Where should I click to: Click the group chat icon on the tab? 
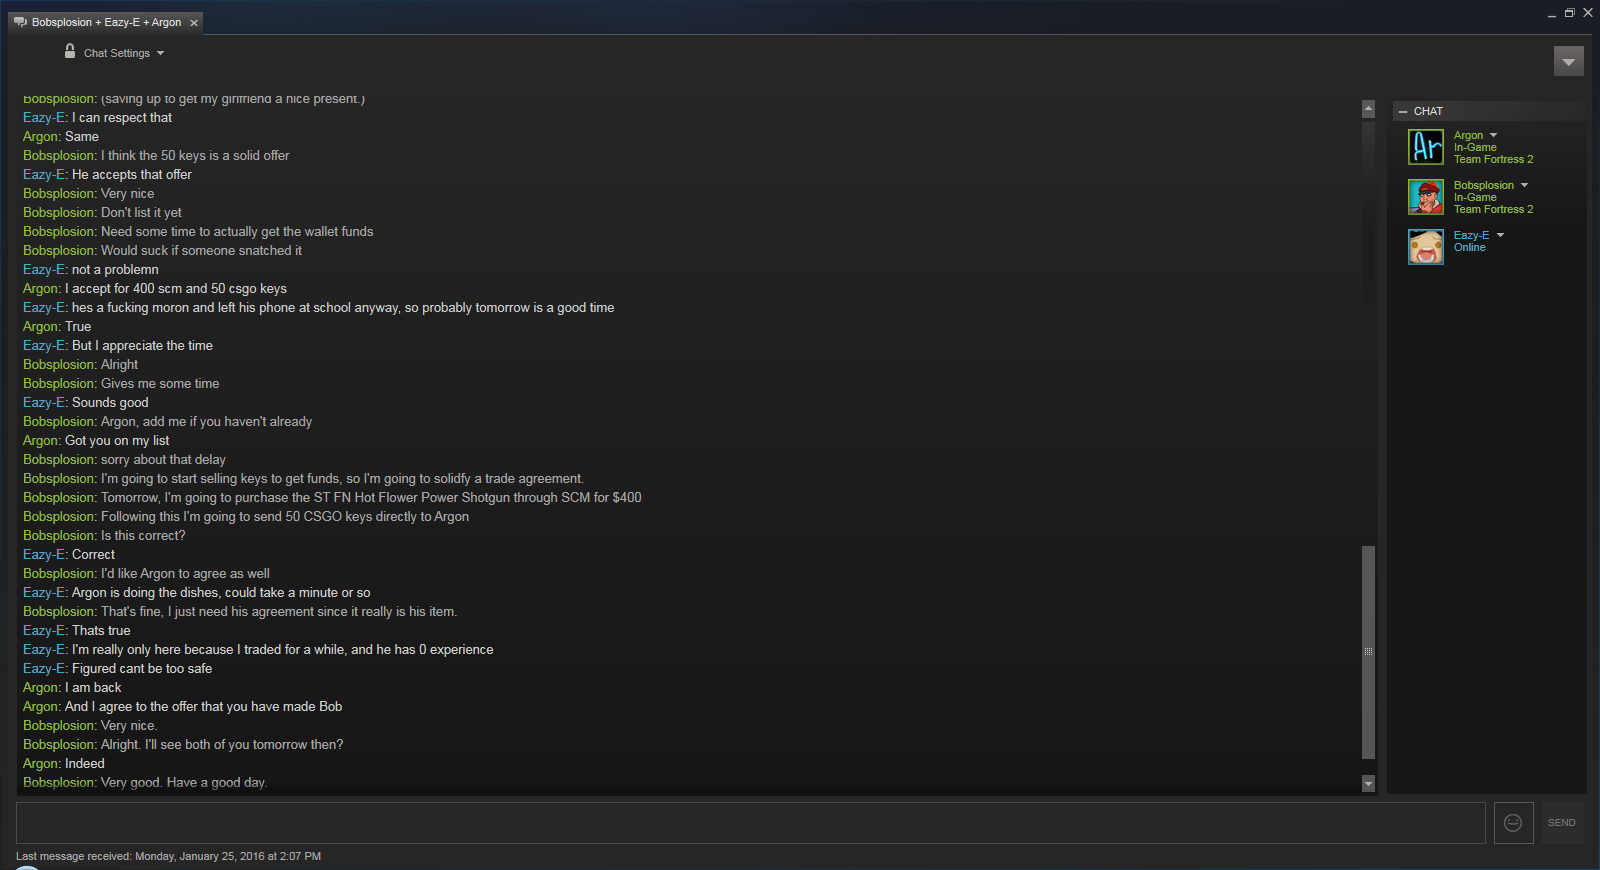[x=20, y=22]
